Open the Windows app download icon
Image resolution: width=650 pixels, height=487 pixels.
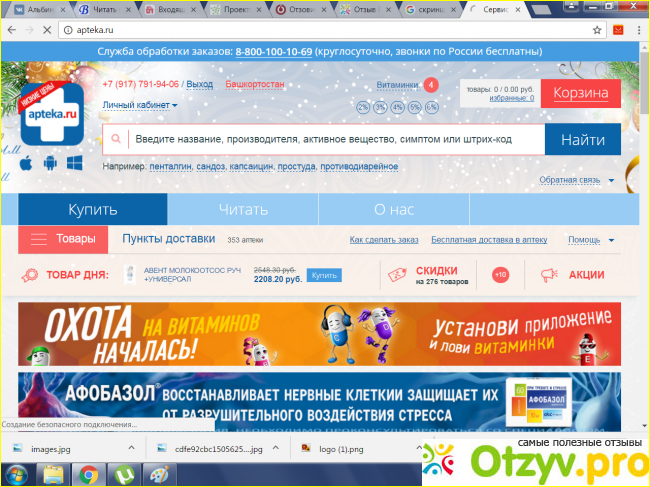[74, 162]
